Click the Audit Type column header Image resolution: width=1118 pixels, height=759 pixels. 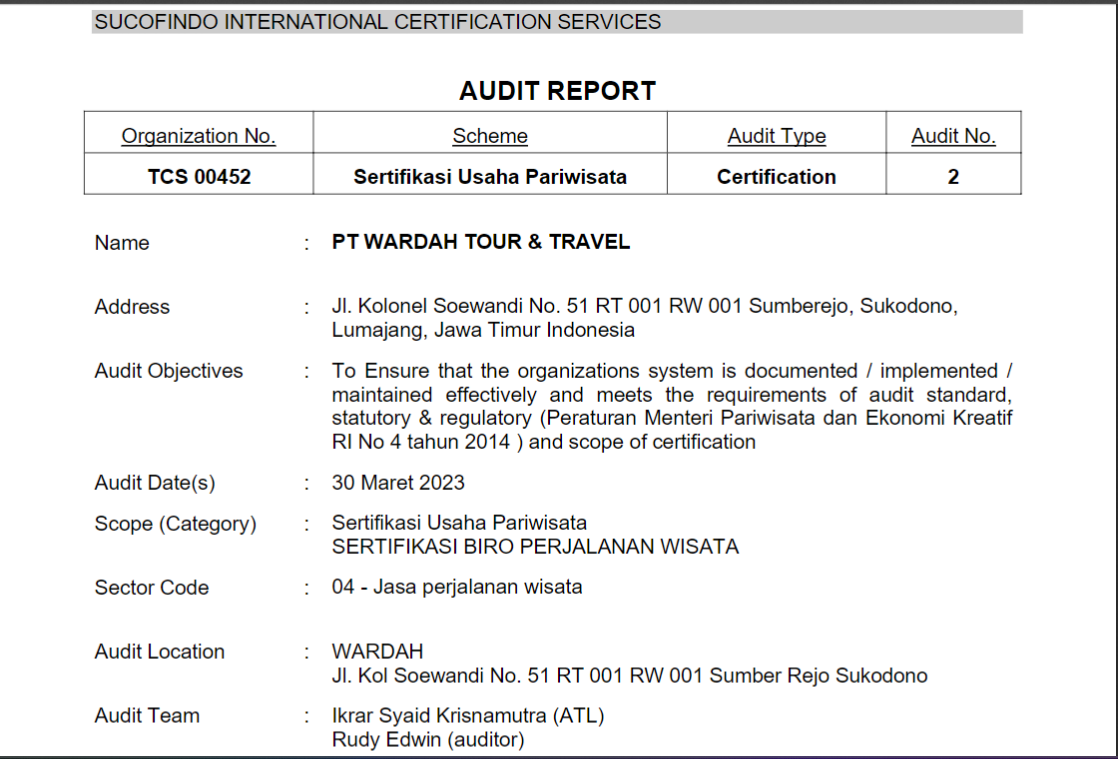click(776, 136)
